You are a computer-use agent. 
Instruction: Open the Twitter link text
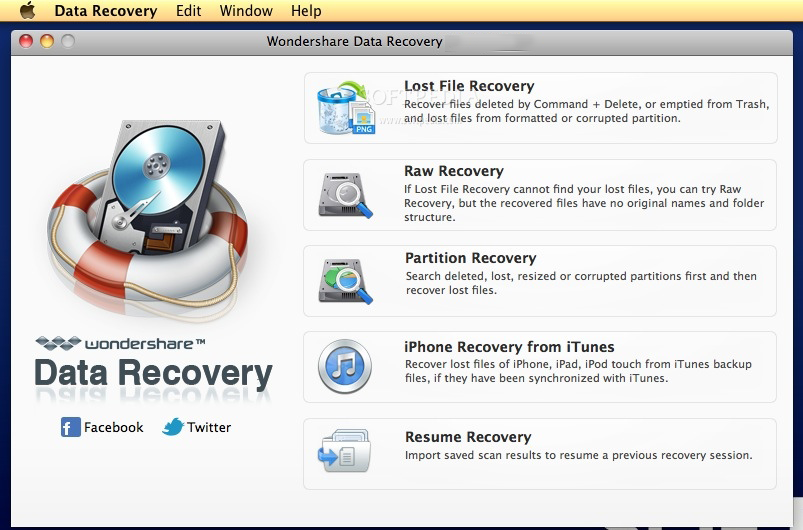[x=209, y=428]
